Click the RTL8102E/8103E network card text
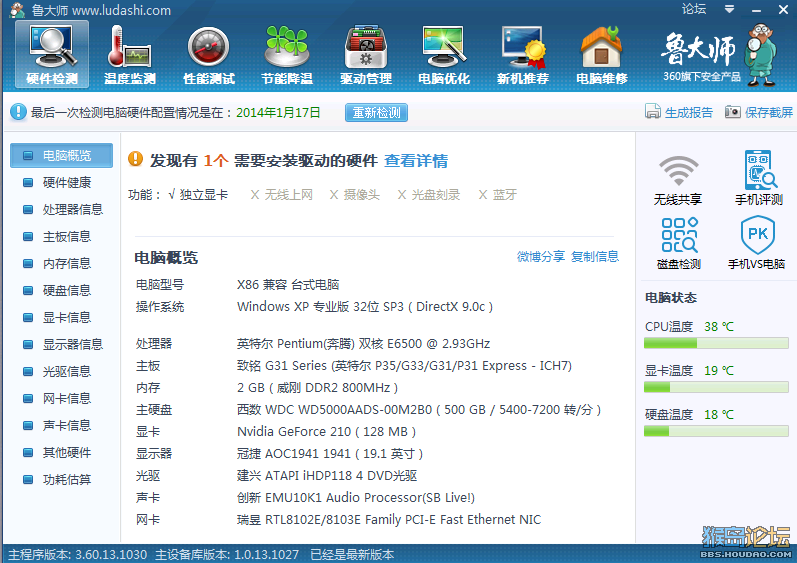 pyautogui.click(x=389, y=520)
